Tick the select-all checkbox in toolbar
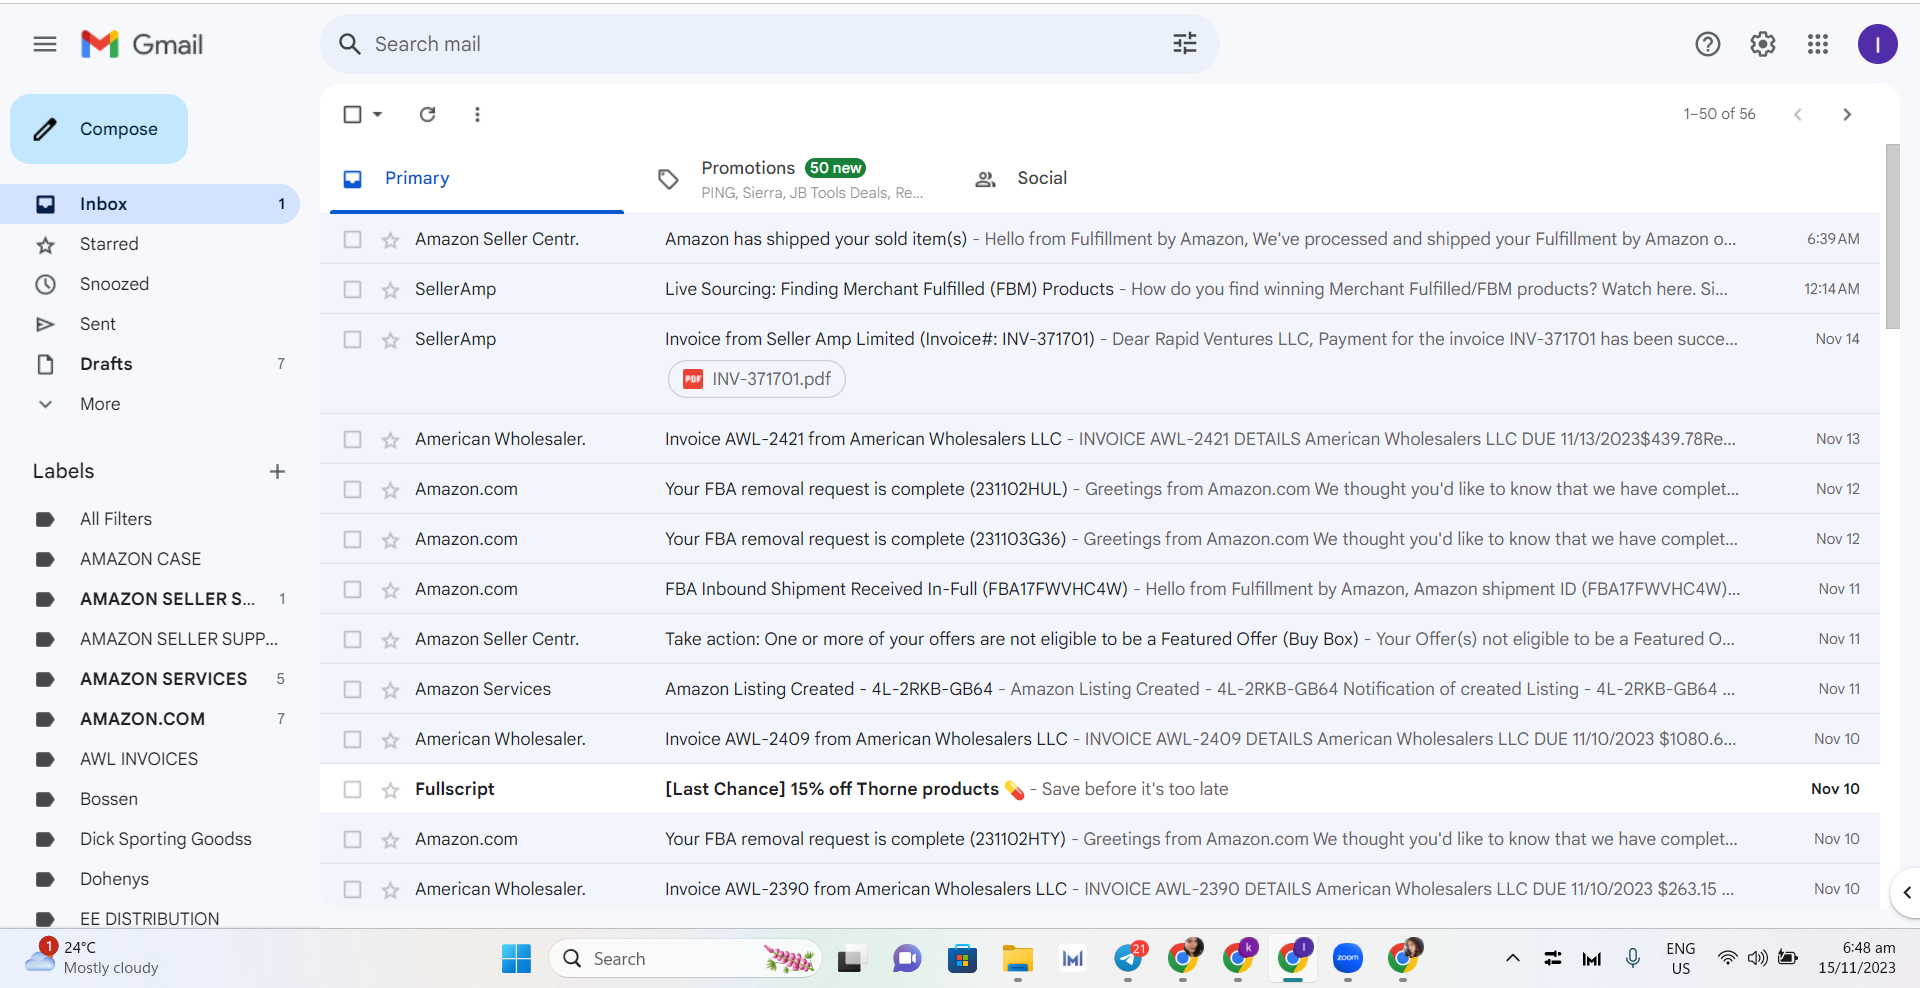The width and height of the screenshot is (1920, 988). pyautogui.click(x=352, y=114)
